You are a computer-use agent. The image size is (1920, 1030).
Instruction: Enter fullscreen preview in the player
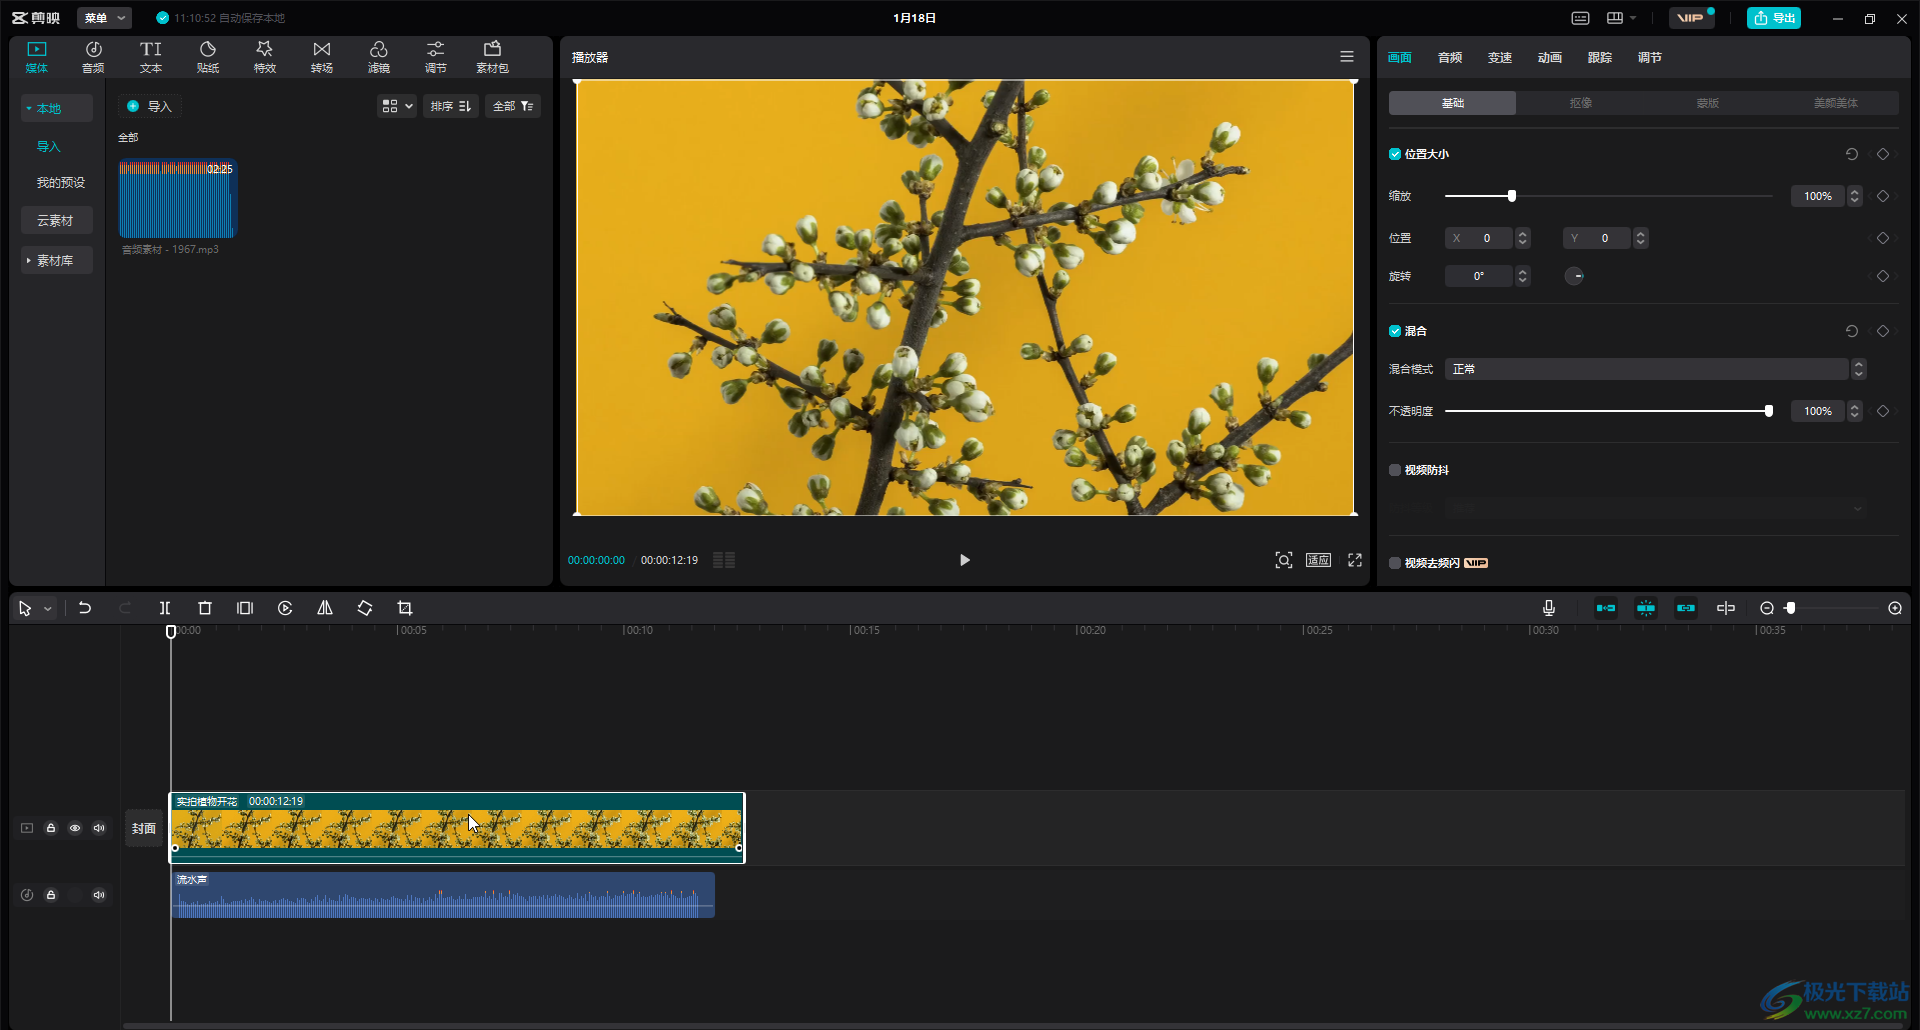pyautogui.click(x=1355, y=560)
